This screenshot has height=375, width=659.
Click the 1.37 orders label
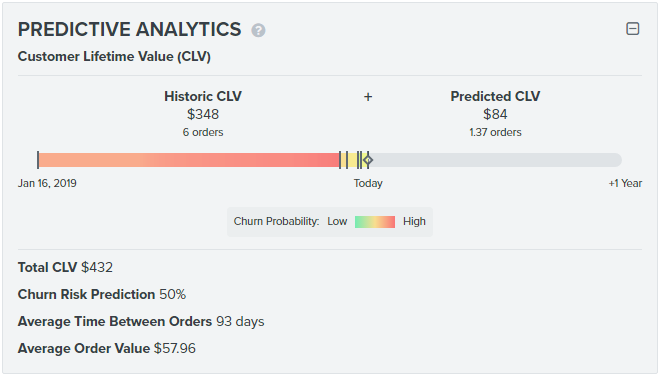[x=495, y=132]
